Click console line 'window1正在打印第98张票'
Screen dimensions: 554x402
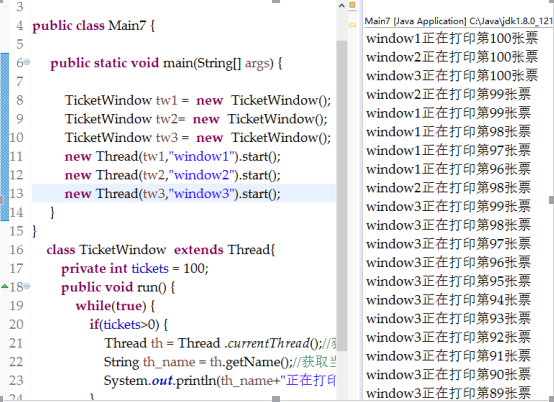[x=448, y=132]
